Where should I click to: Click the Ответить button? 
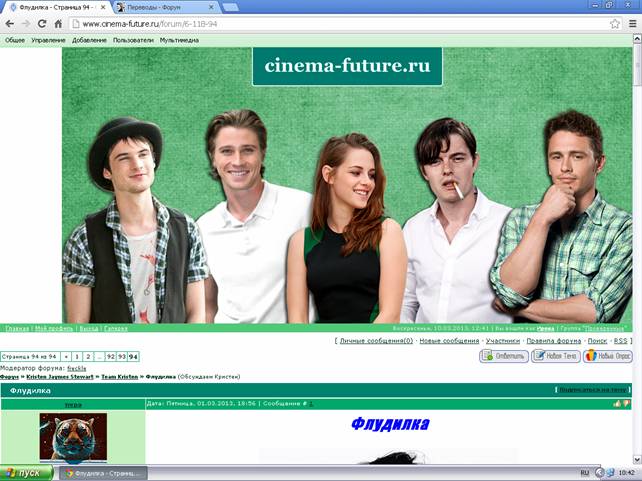pyautogui.click(x=504, y=356)
